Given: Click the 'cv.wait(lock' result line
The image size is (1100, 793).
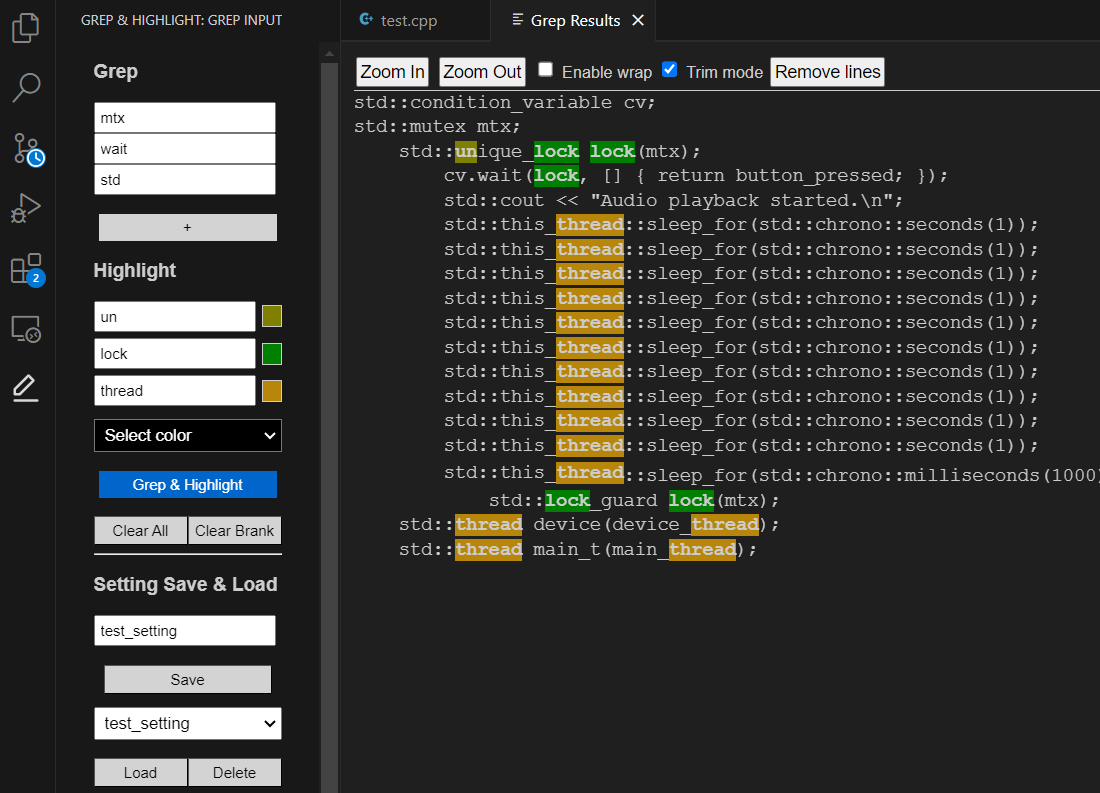Looking at the screenshot, I should [x=695, y=175].
